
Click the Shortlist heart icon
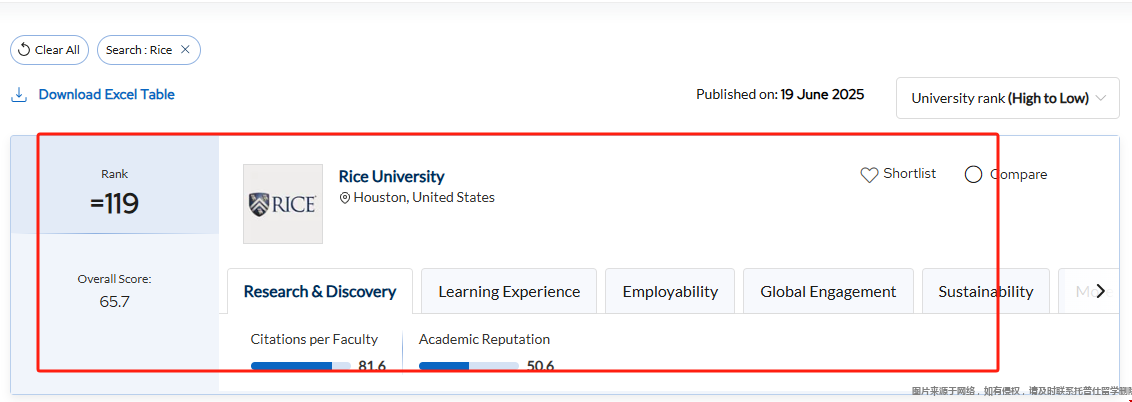[869, 175]
